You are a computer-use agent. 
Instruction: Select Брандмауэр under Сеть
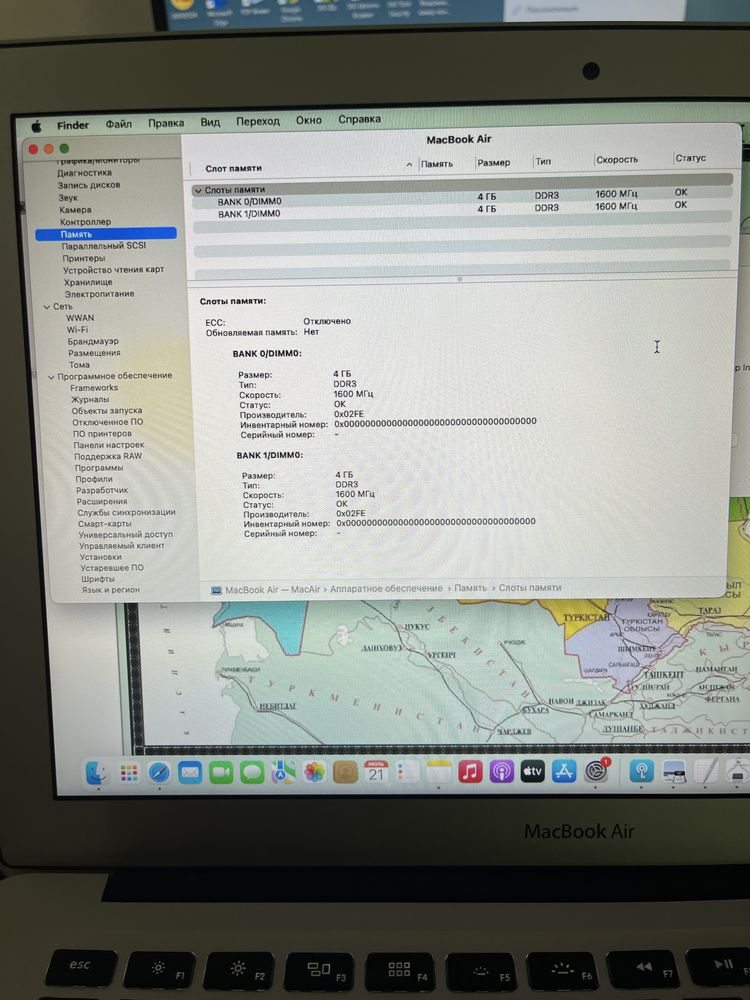(x=93, y=342)
